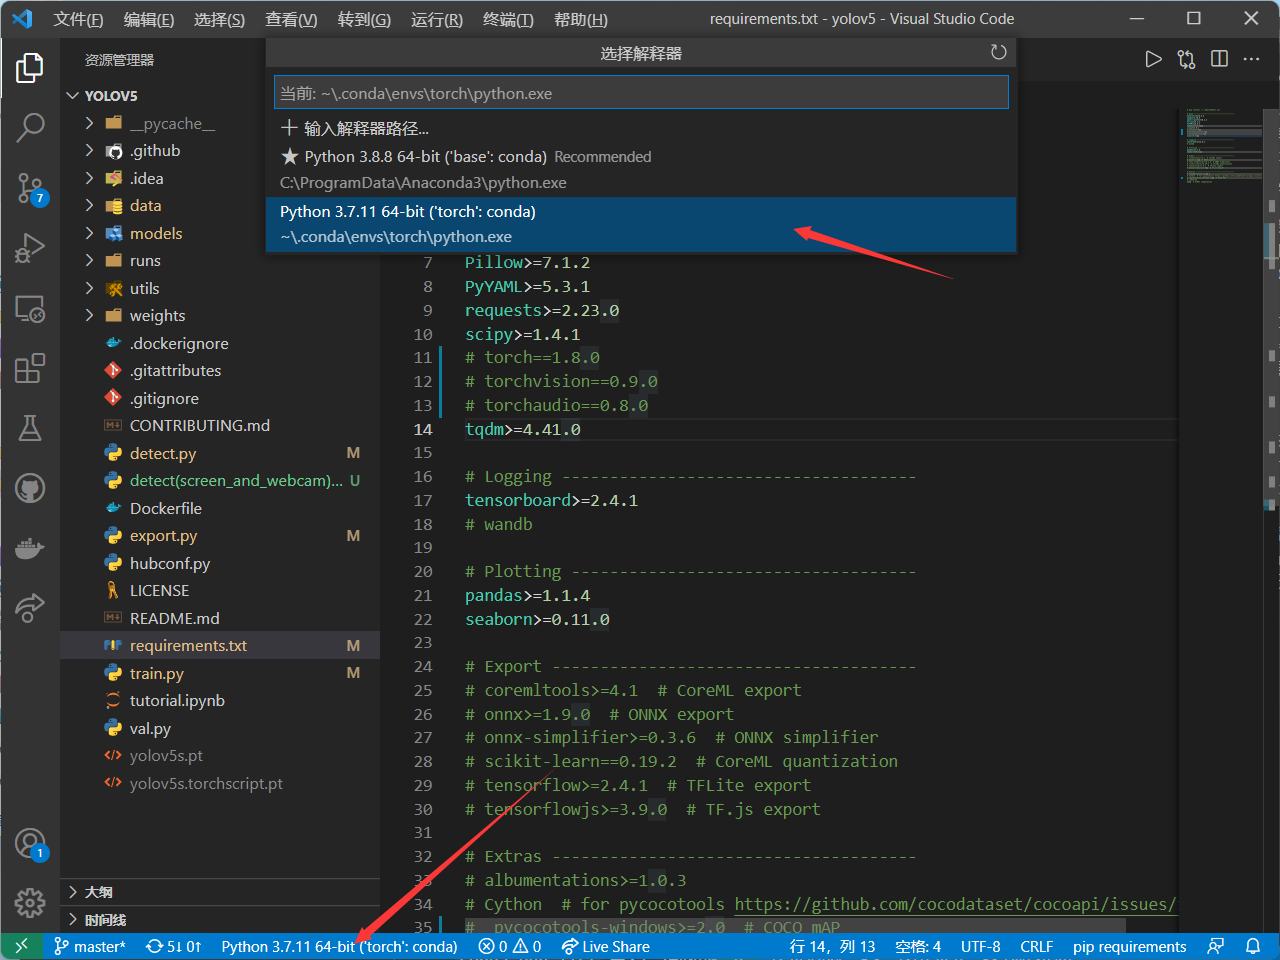Screen dimensions: 1280x960
Task: Change CRLF end of line sequence
Action: click(x=1036, y=946)
